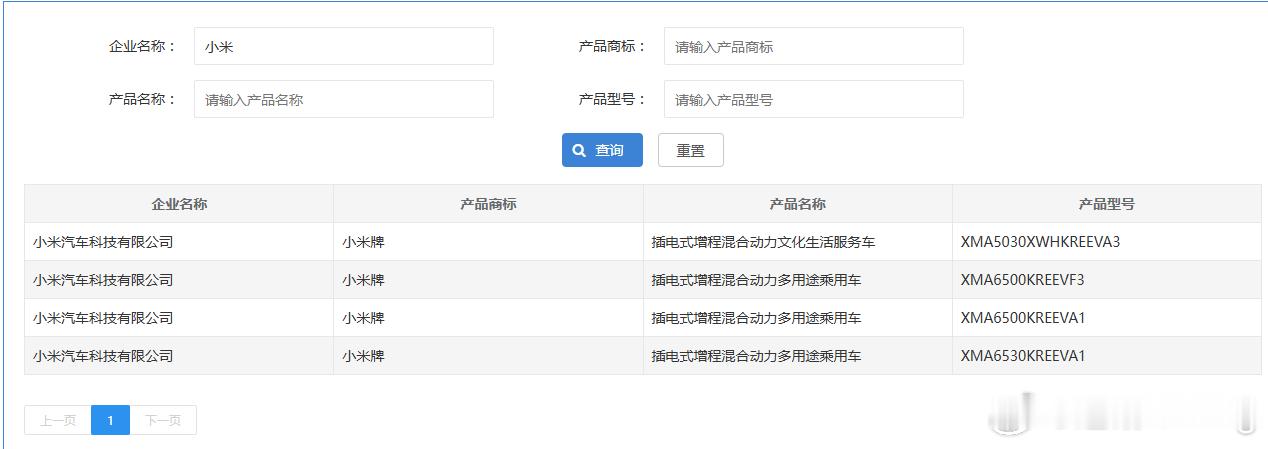The height and width of the screenshot is (449, 1268).
Task: Click the 产品型号： form label
Action: tap(613, 99)
